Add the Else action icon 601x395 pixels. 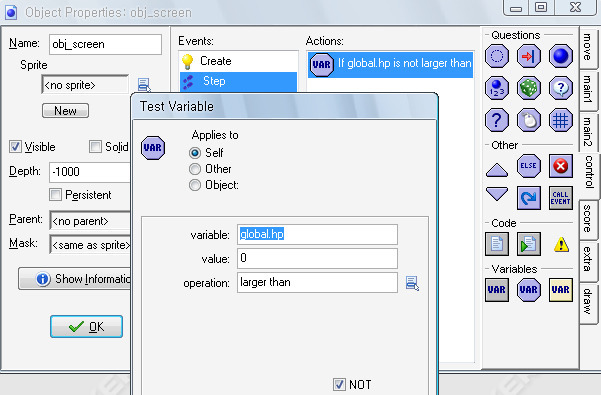click(529, 166)
